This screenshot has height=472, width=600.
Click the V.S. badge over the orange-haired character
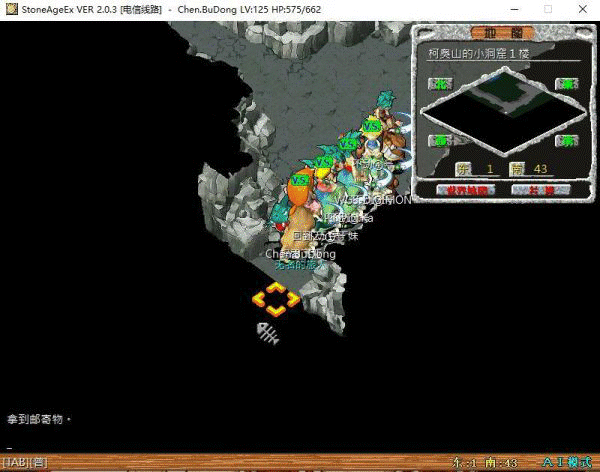[300, 181]
